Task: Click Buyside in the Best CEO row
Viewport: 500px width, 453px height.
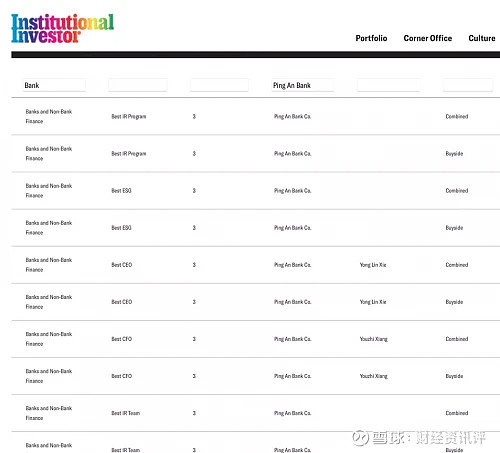Action: pos(454,302)
